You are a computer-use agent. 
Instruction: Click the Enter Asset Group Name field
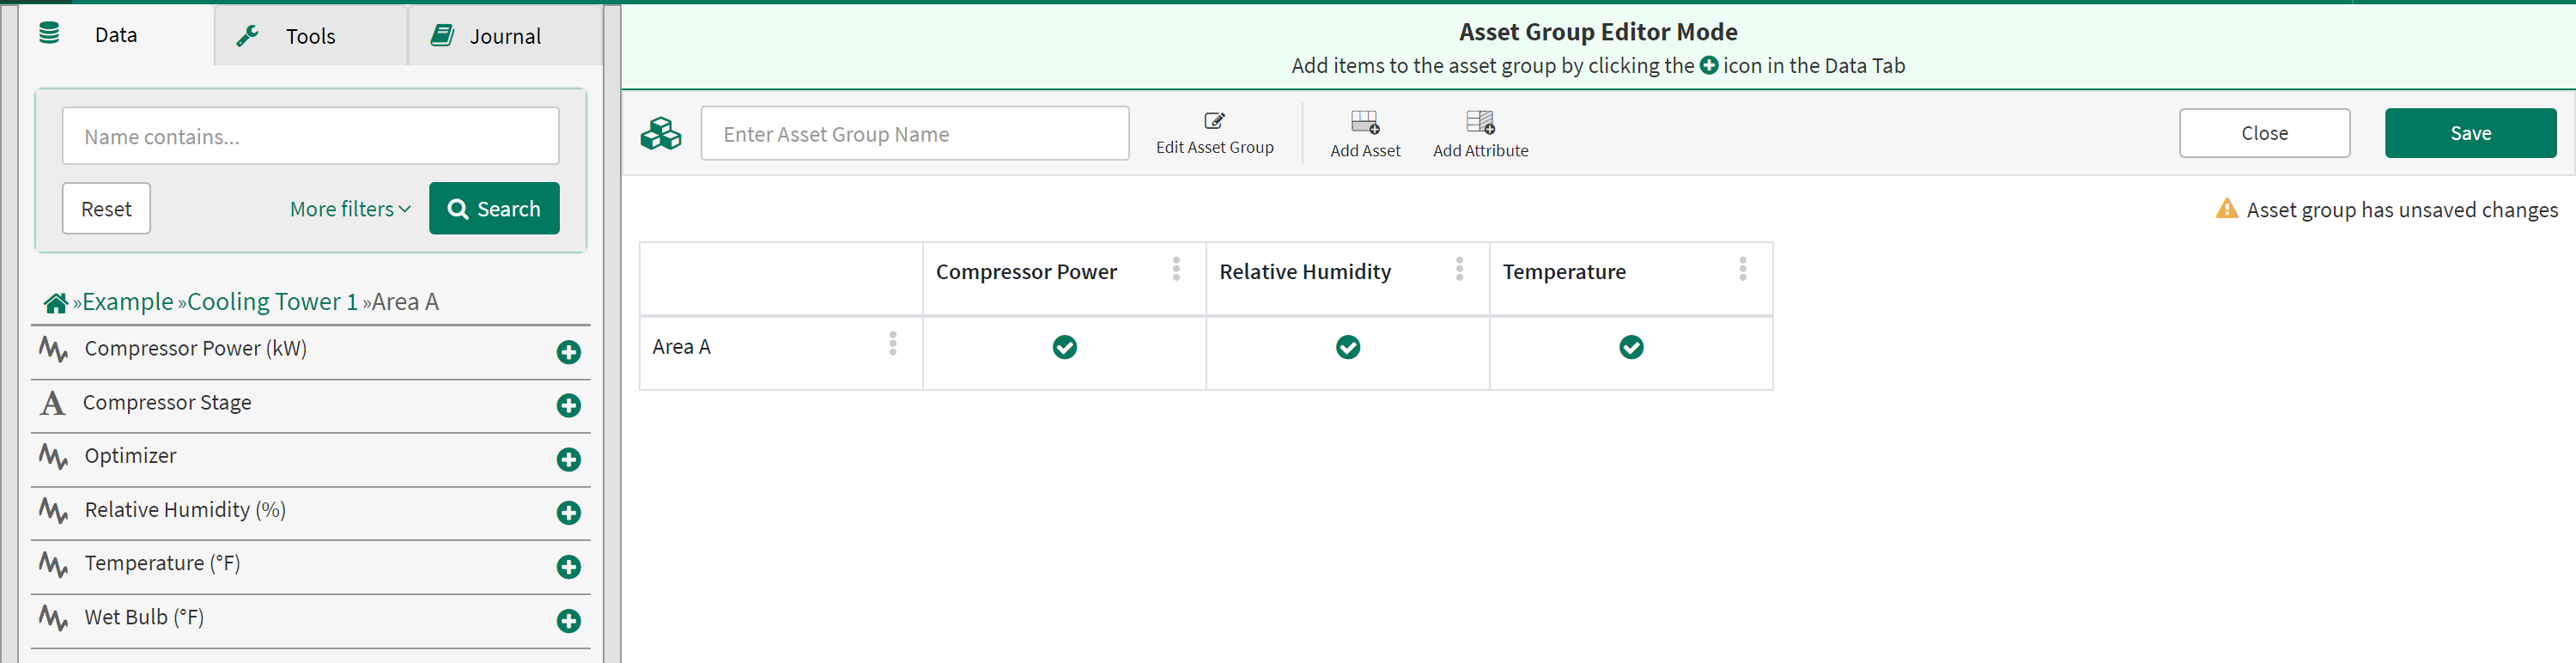tap(914, 134)
